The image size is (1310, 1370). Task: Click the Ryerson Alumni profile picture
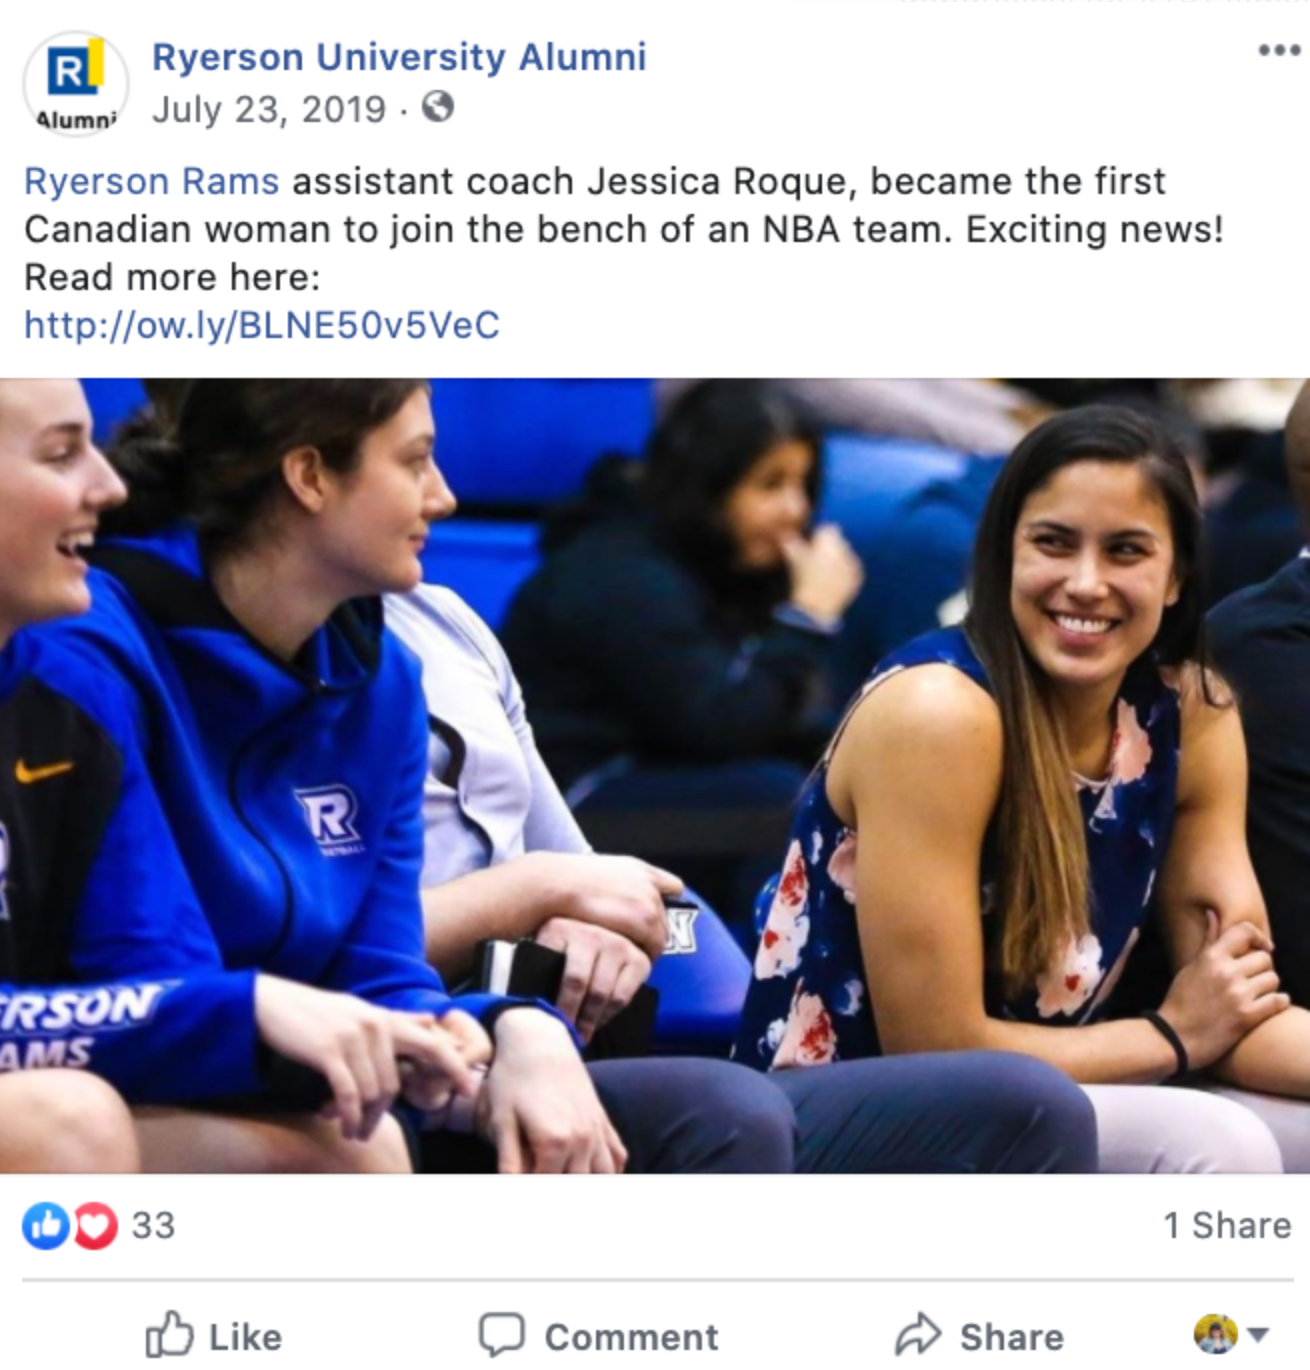(x=75, y=83)
